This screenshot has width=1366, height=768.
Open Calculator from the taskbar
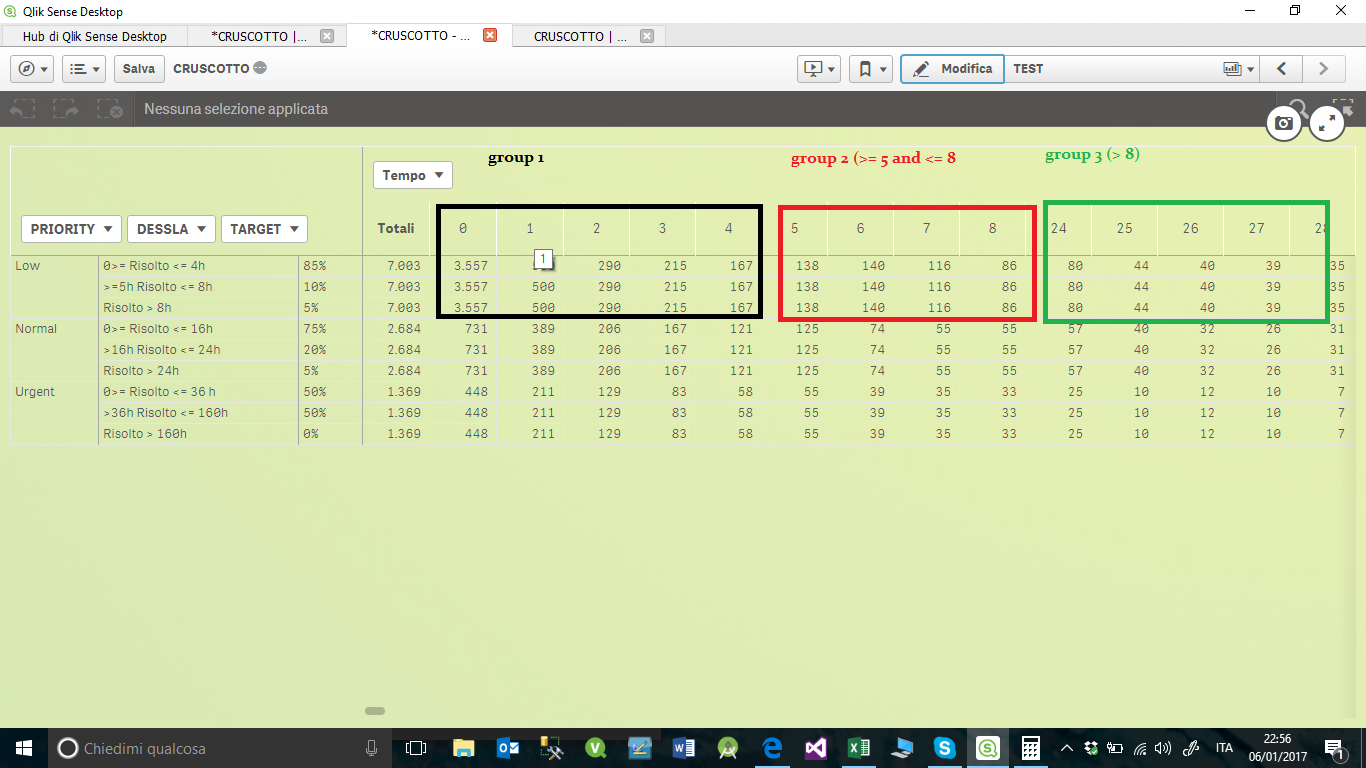coord(1031,748)
